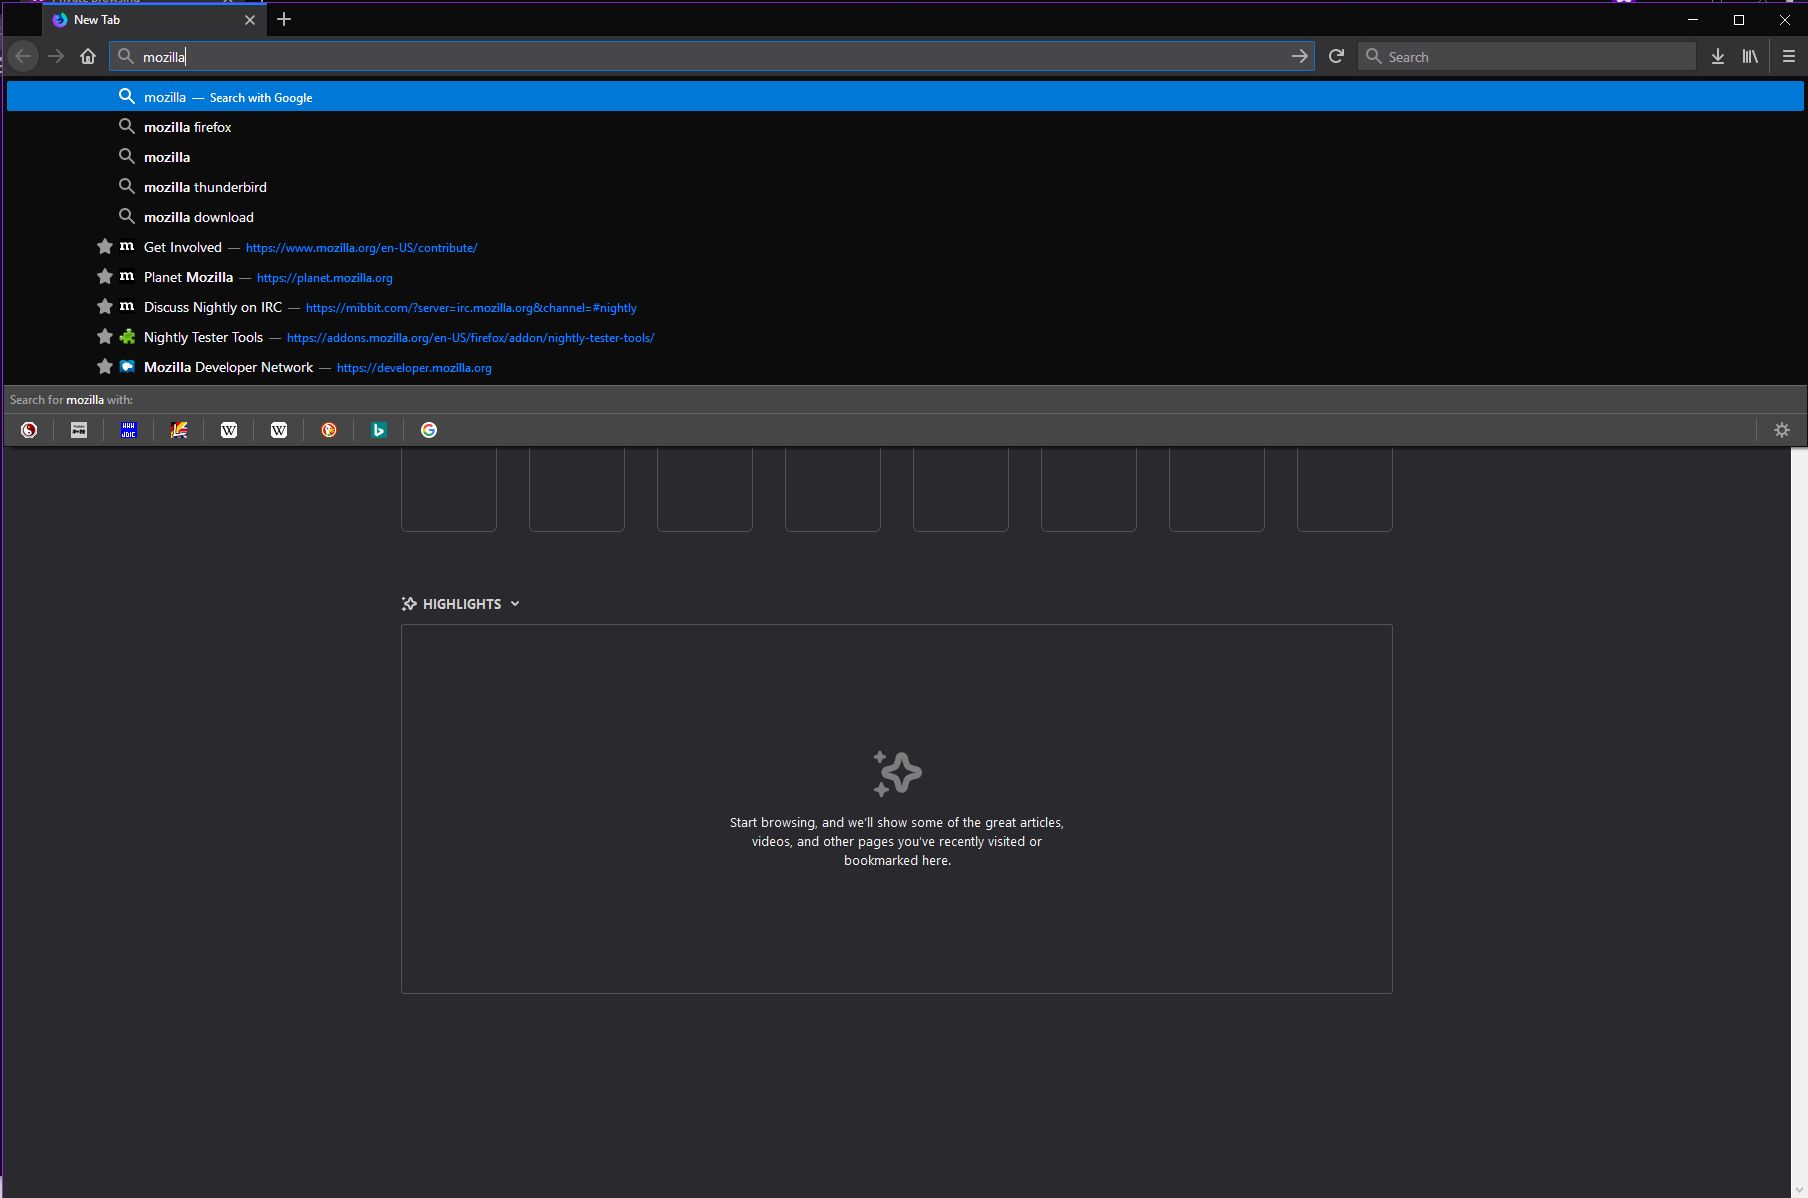
Task: Search with Bing icon
Action: 379,430
